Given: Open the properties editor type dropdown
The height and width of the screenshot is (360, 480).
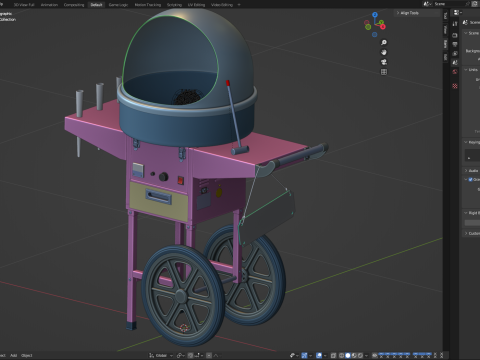Looking at the screenshot, I should point(457,13).
